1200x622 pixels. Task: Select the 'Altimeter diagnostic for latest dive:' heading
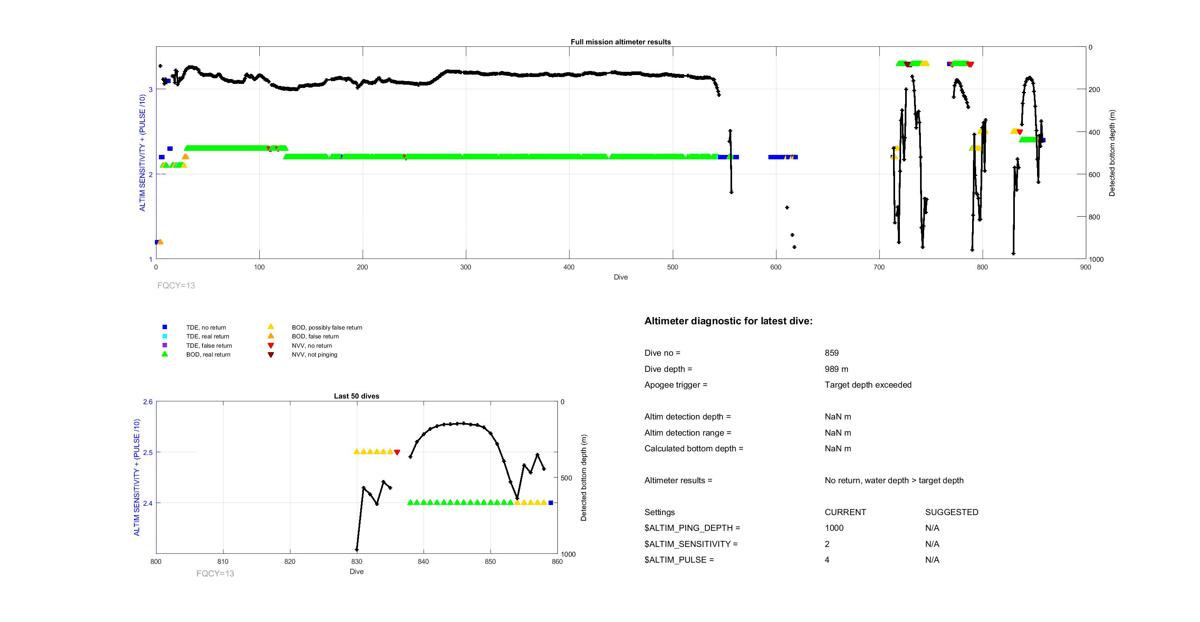pyautogui.click(x=728, y=321)
